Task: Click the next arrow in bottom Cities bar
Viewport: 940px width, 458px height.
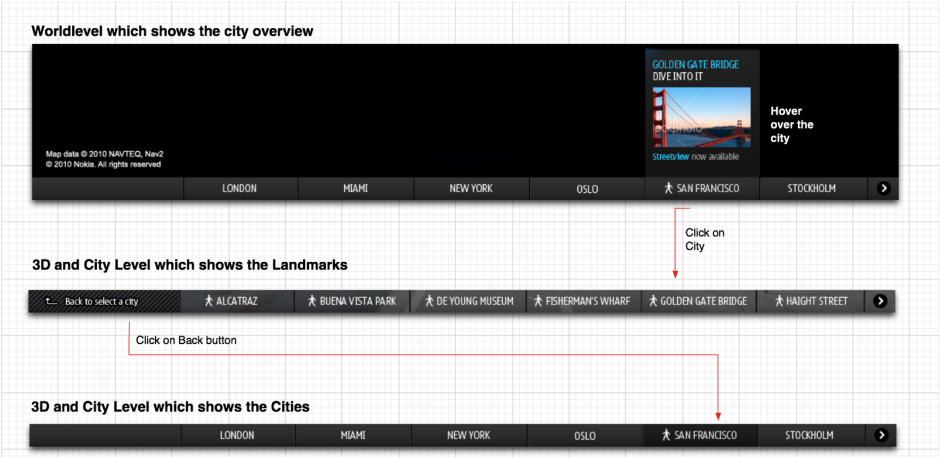Action: click(x=881, y=435)
